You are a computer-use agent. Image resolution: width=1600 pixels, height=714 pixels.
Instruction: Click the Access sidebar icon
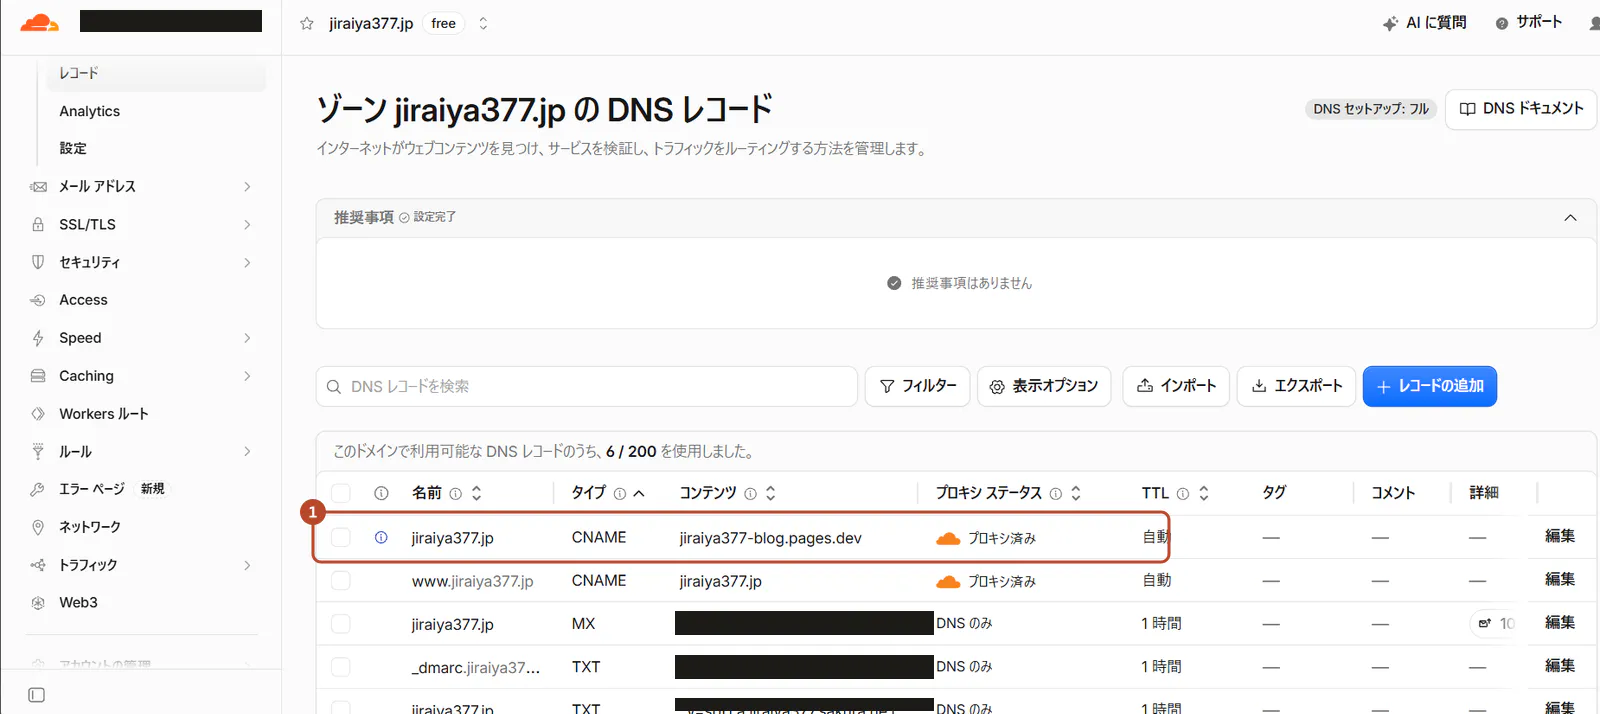38,300
